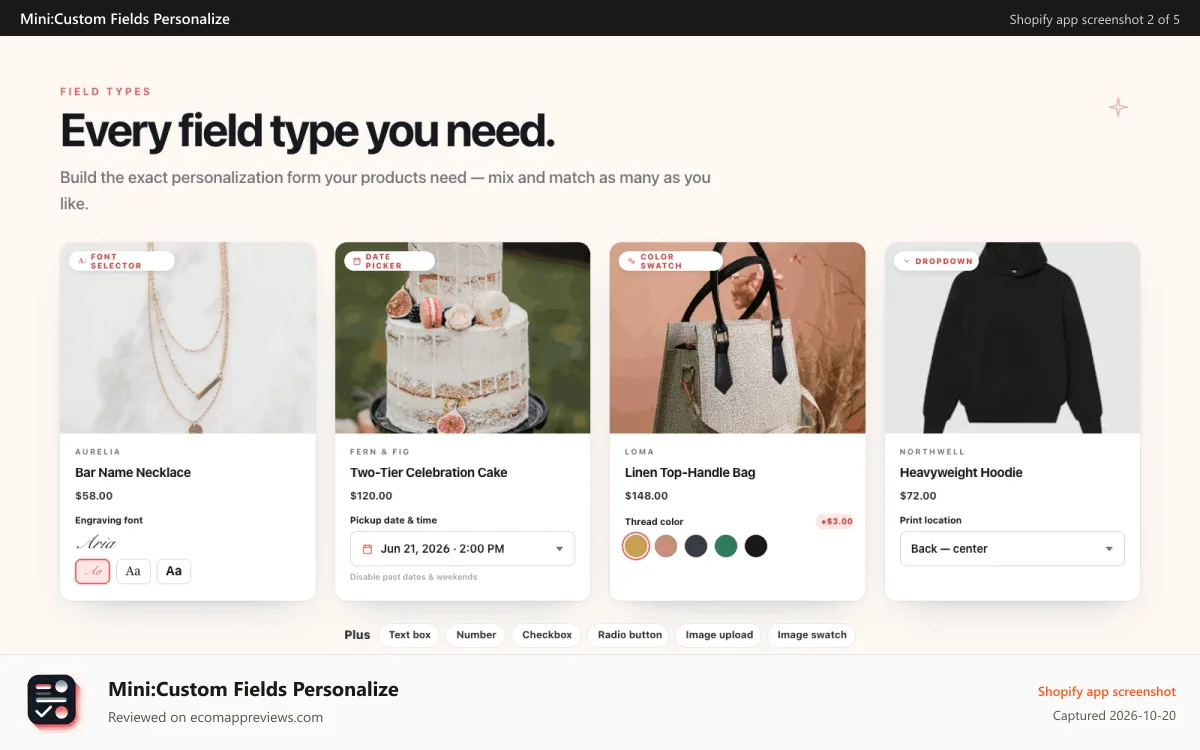Click the LOMA brand label
The width and height of the screenshot is (1200, 750).
click(640, 452)
